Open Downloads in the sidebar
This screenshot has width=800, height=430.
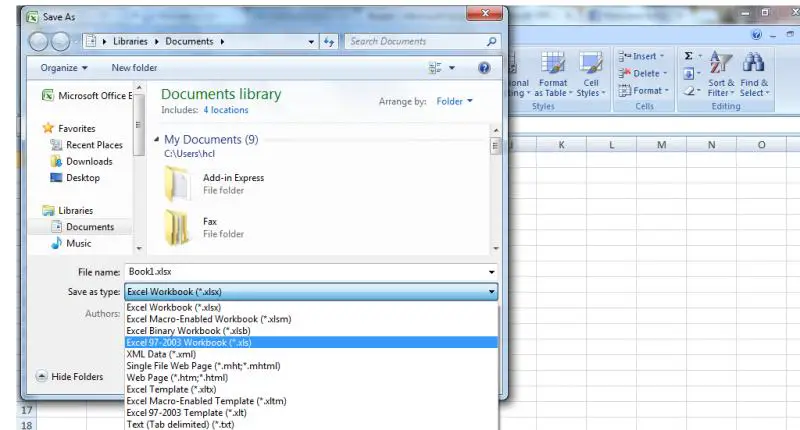coord(81,161)
